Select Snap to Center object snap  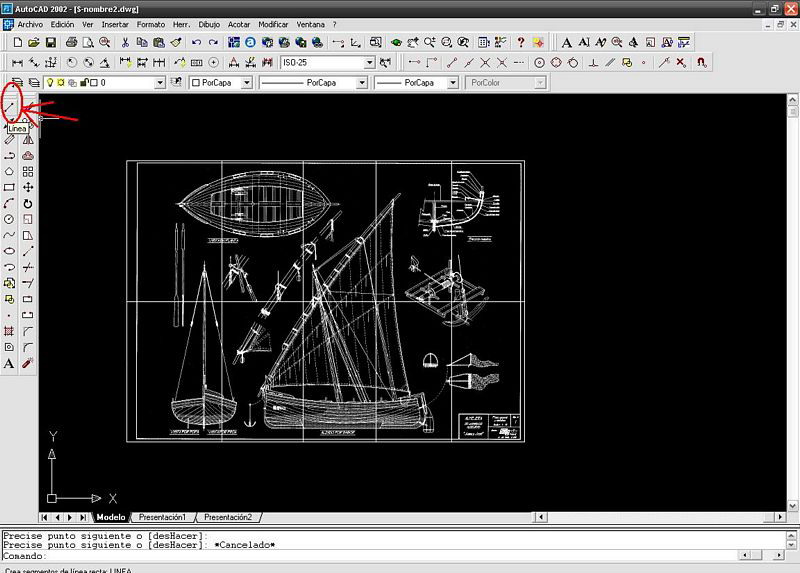pos(539,63)
